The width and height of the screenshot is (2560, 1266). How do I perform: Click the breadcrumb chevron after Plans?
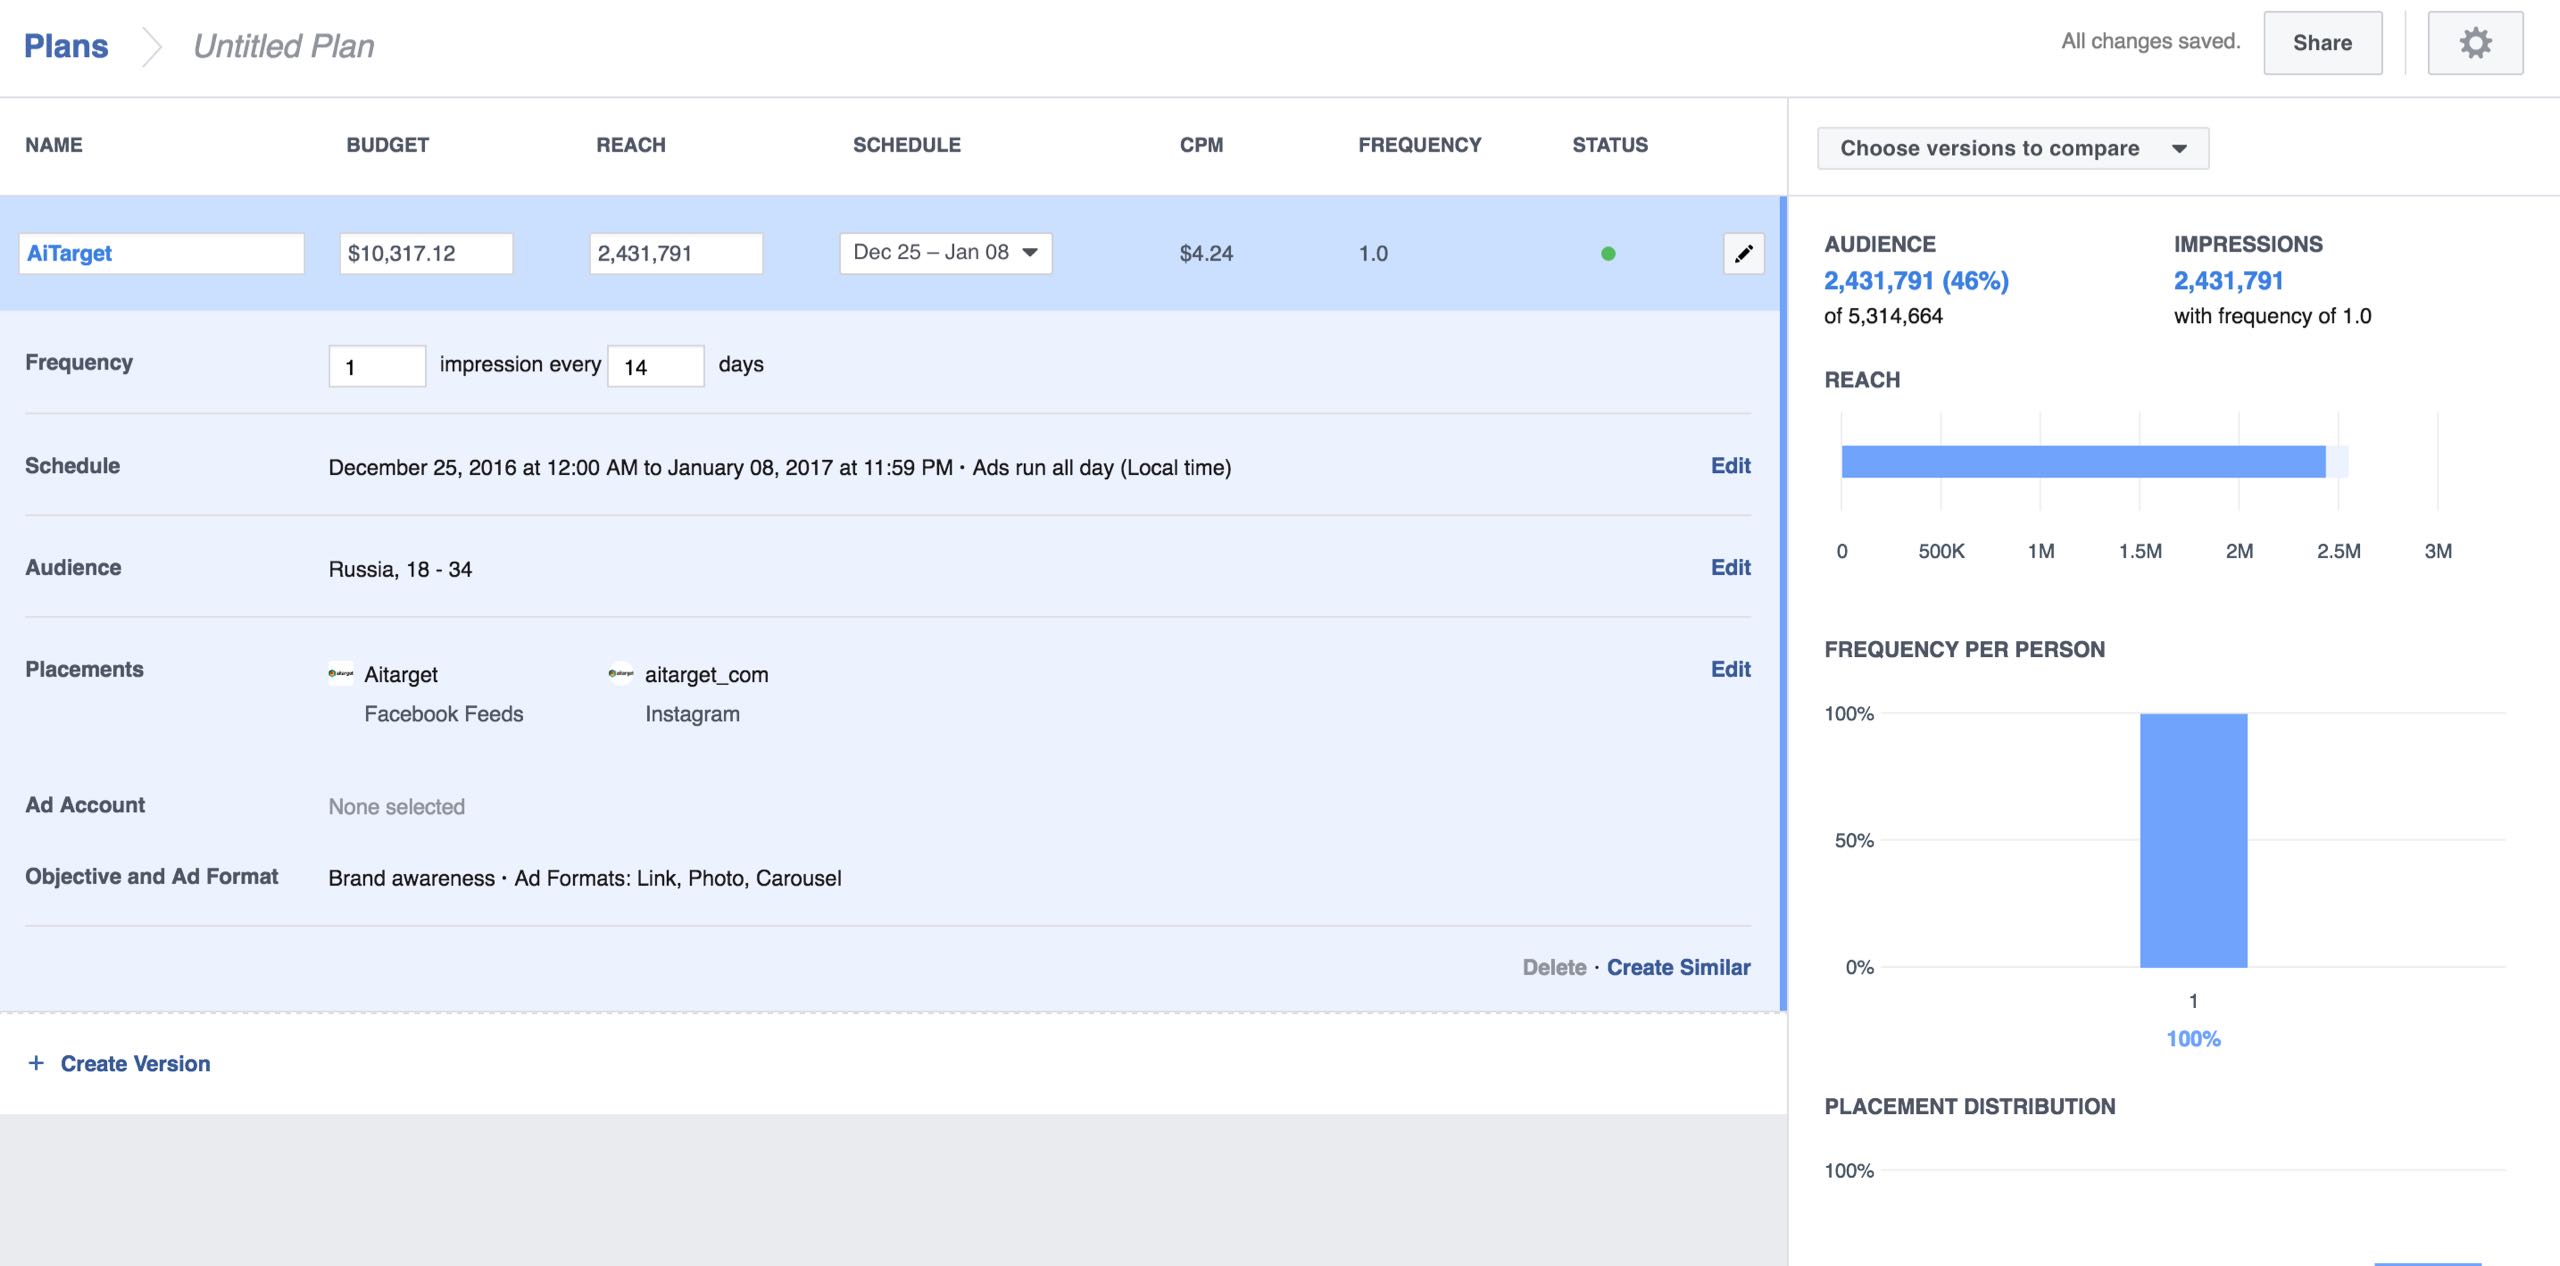151,46
